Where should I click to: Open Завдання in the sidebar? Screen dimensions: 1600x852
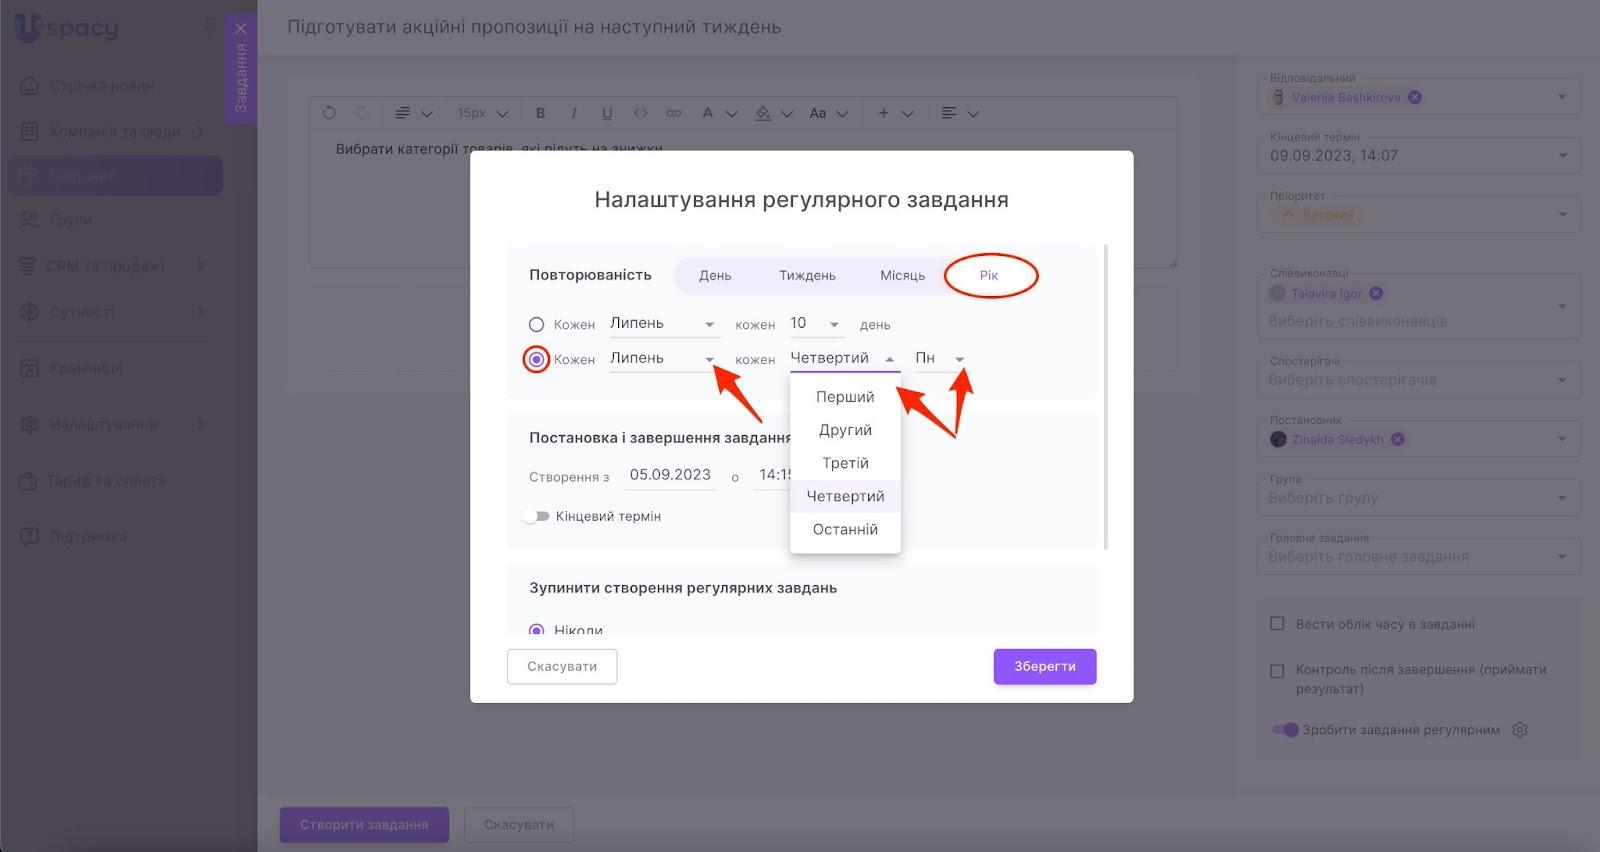point(115,176)
